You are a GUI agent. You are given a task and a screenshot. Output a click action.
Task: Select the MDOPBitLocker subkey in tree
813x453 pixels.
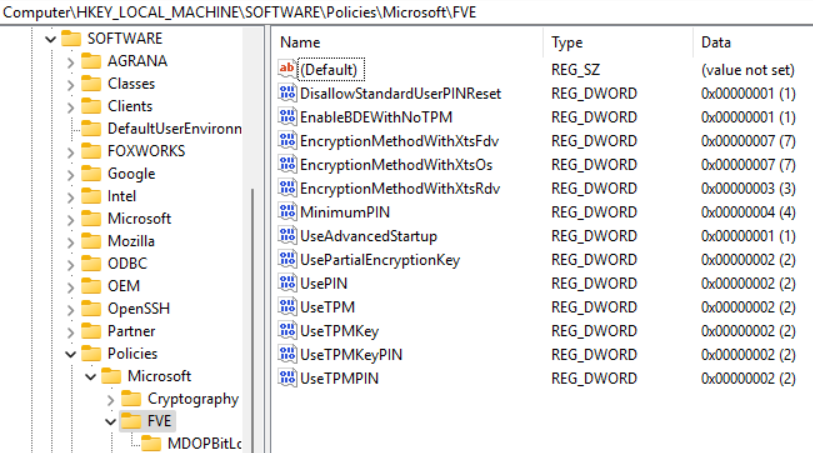point(204,444)
